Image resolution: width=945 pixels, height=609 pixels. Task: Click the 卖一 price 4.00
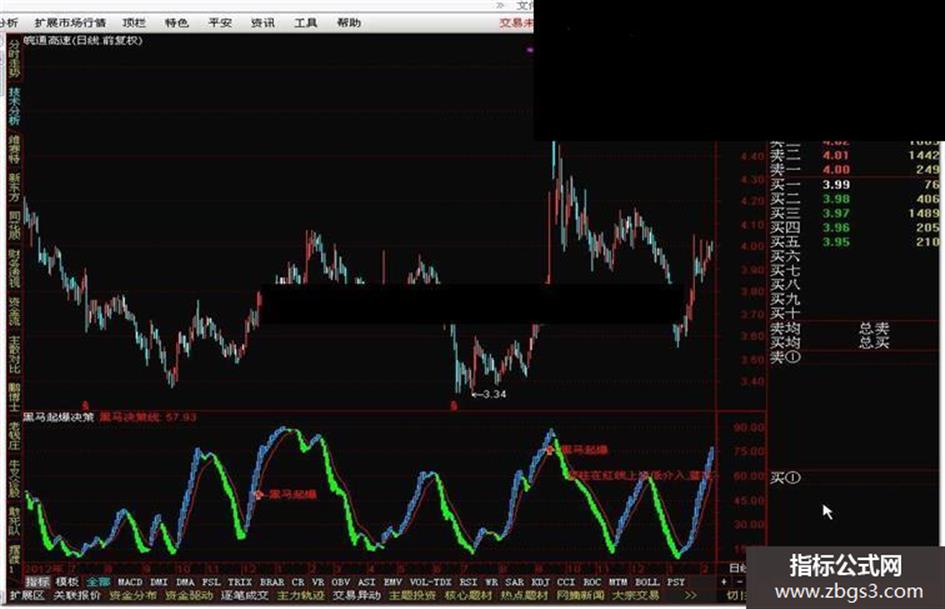tap(837, 170)
